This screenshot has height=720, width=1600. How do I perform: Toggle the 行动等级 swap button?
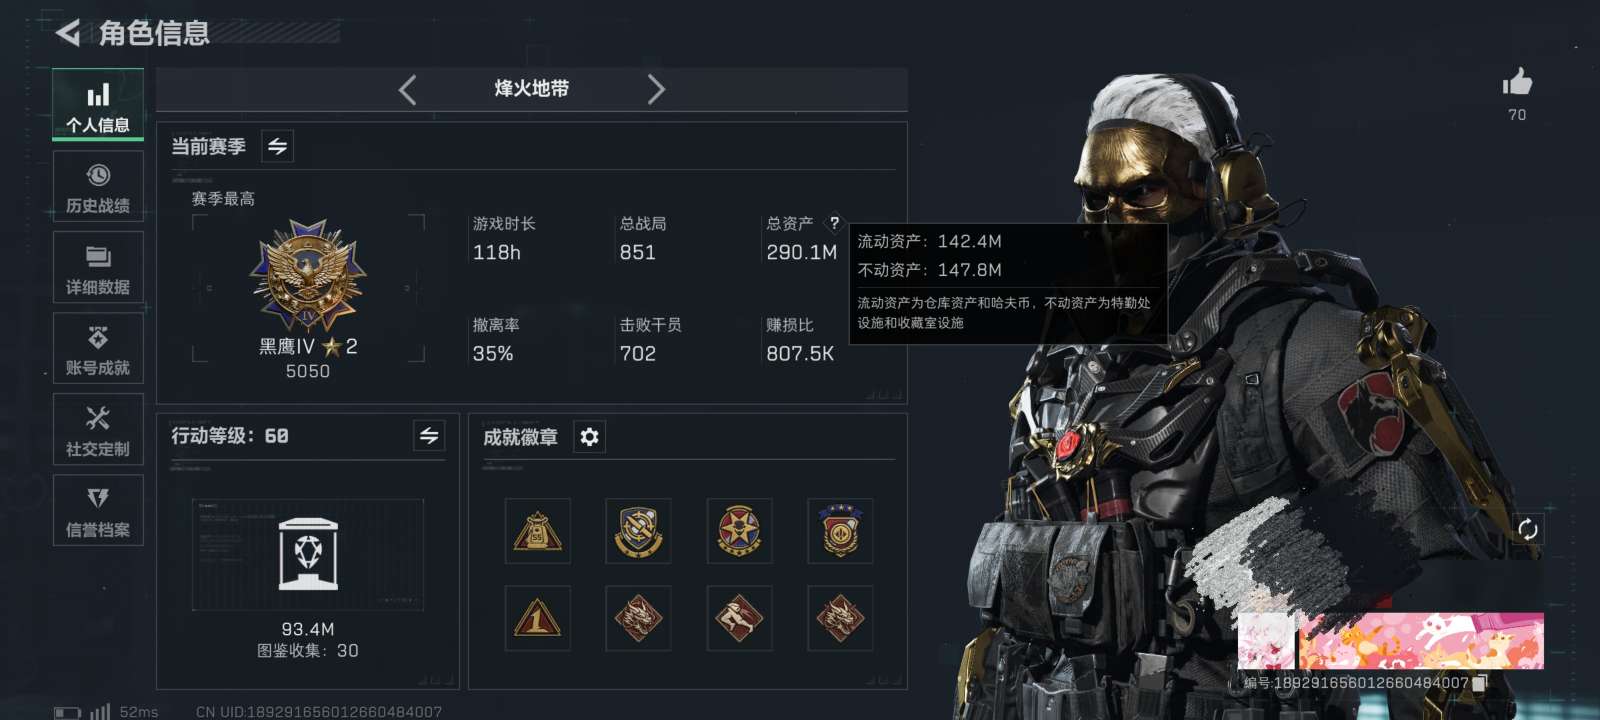coord(429,435)
